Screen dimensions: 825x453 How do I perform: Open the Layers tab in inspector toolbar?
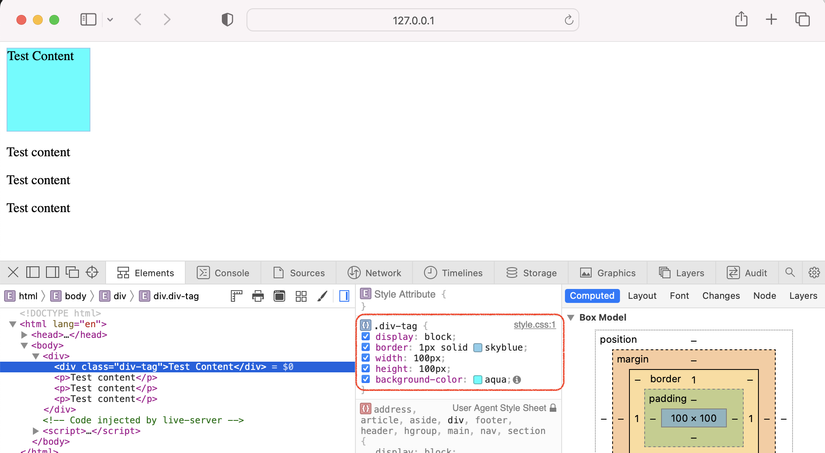tap(681, 273)
